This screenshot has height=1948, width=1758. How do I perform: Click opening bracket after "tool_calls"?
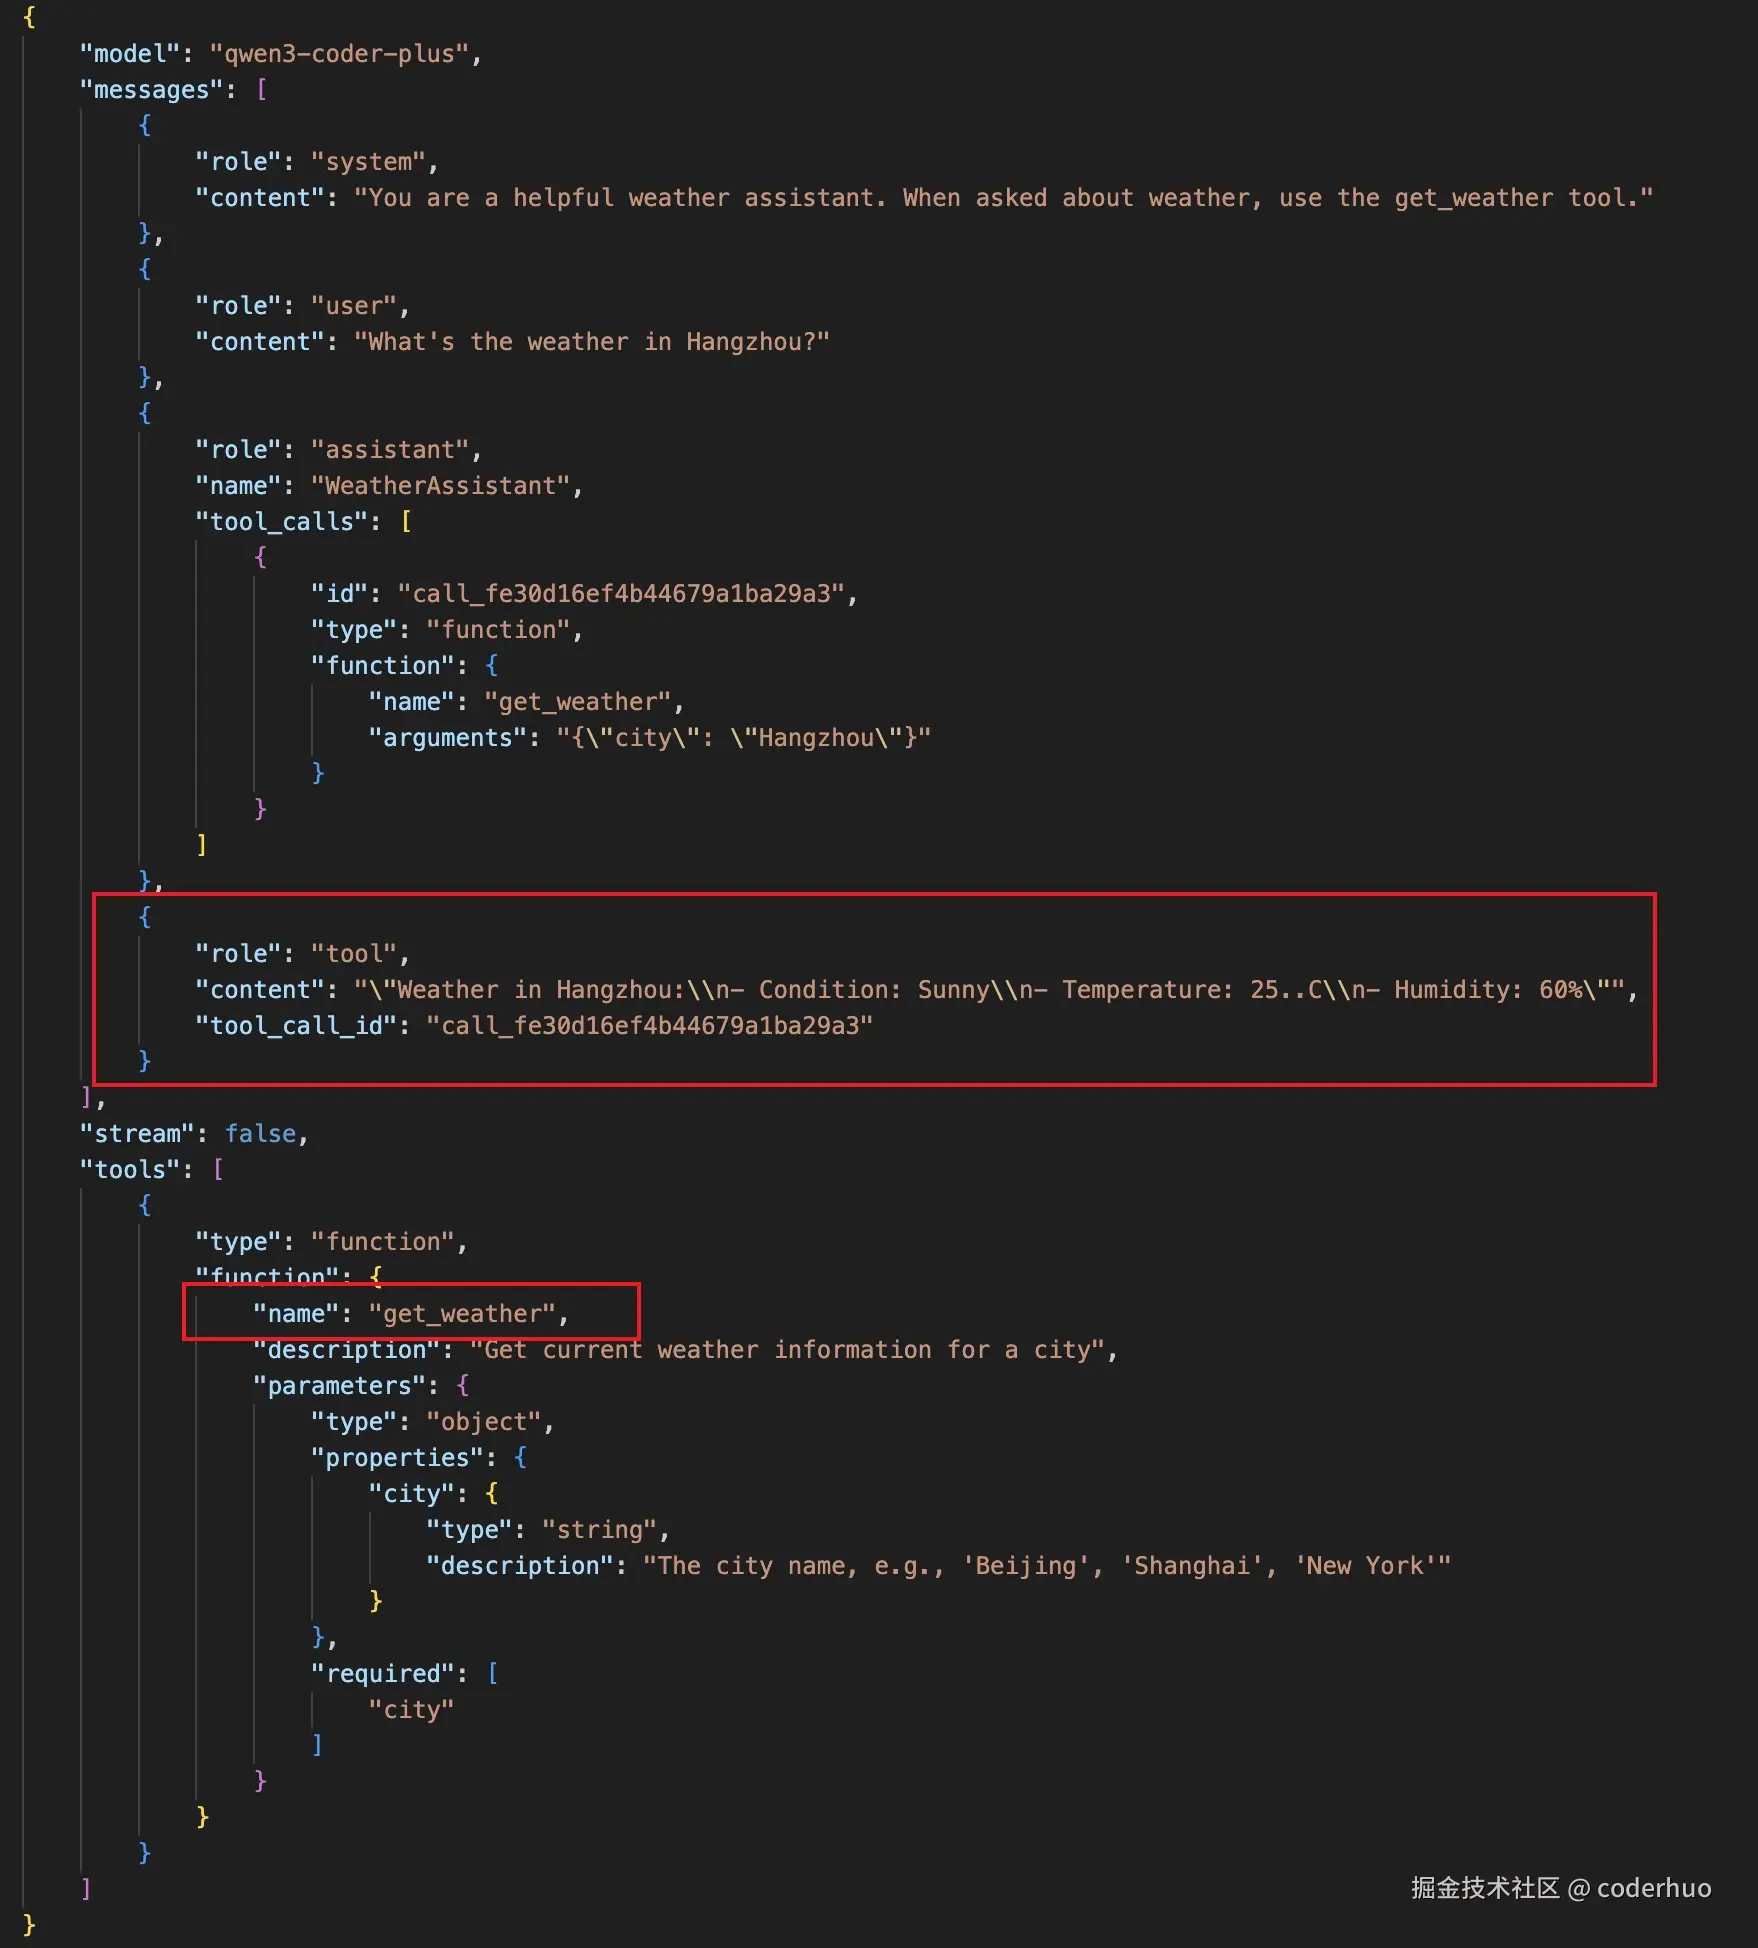pos(406,522)
